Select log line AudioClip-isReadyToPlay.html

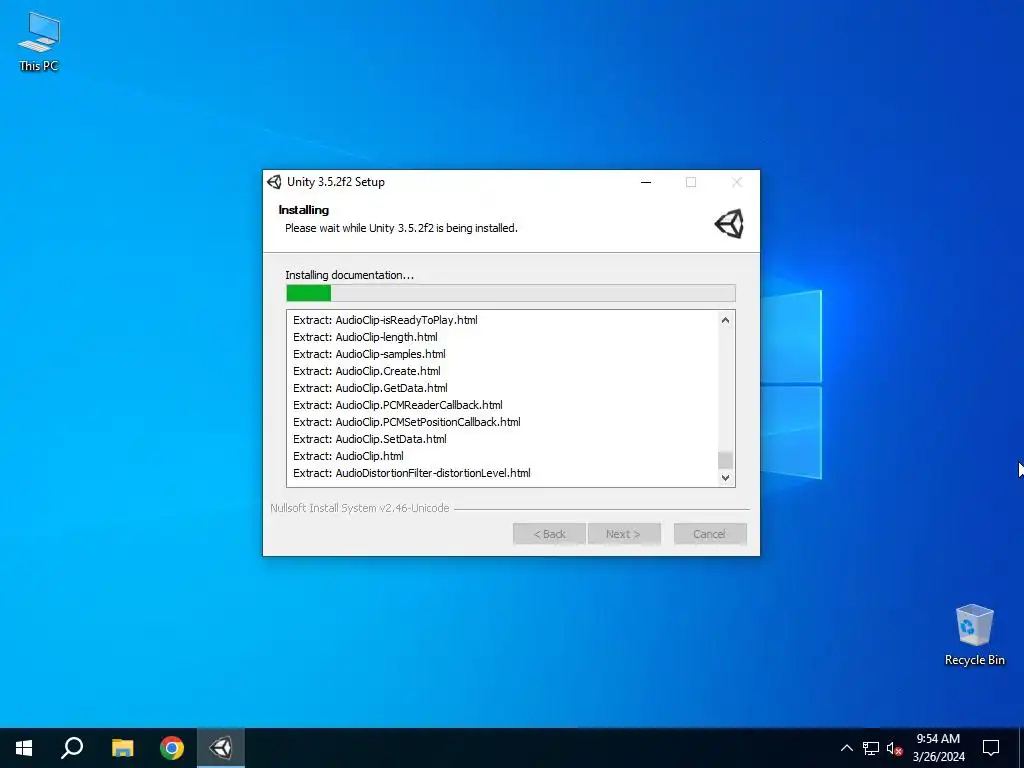385,320
